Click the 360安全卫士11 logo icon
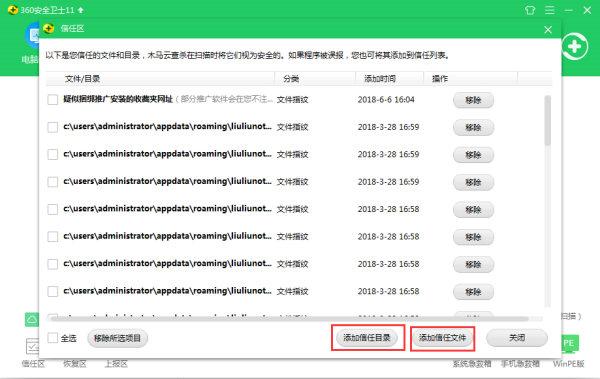This screenshot has width=600, height=379. pos(13,10)
